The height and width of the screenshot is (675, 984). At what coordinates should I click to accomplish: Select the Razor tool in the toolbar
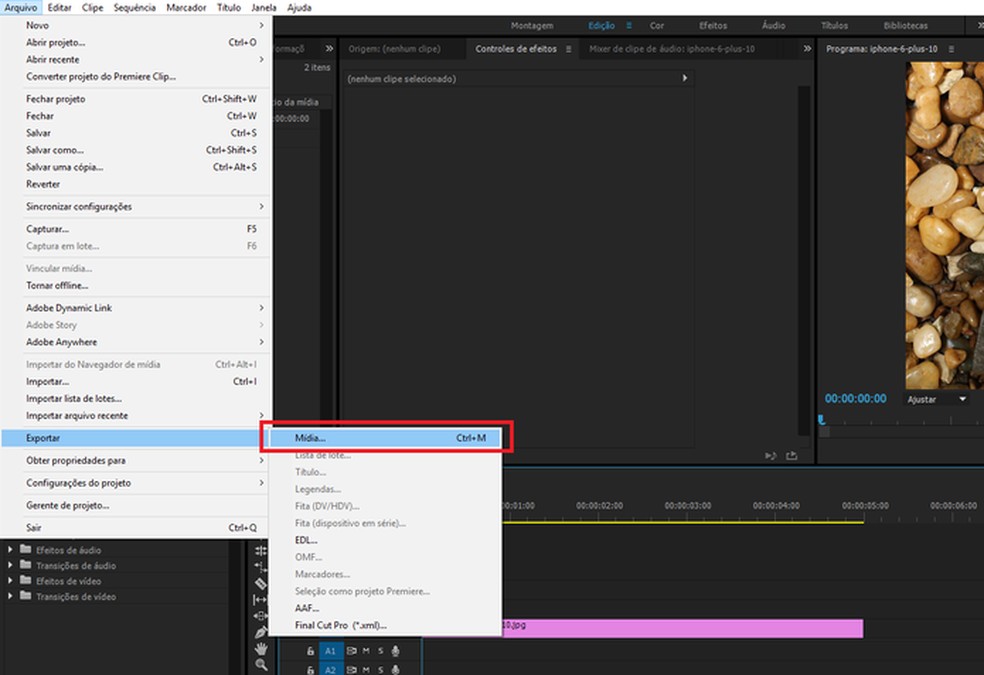pos(261,582)
